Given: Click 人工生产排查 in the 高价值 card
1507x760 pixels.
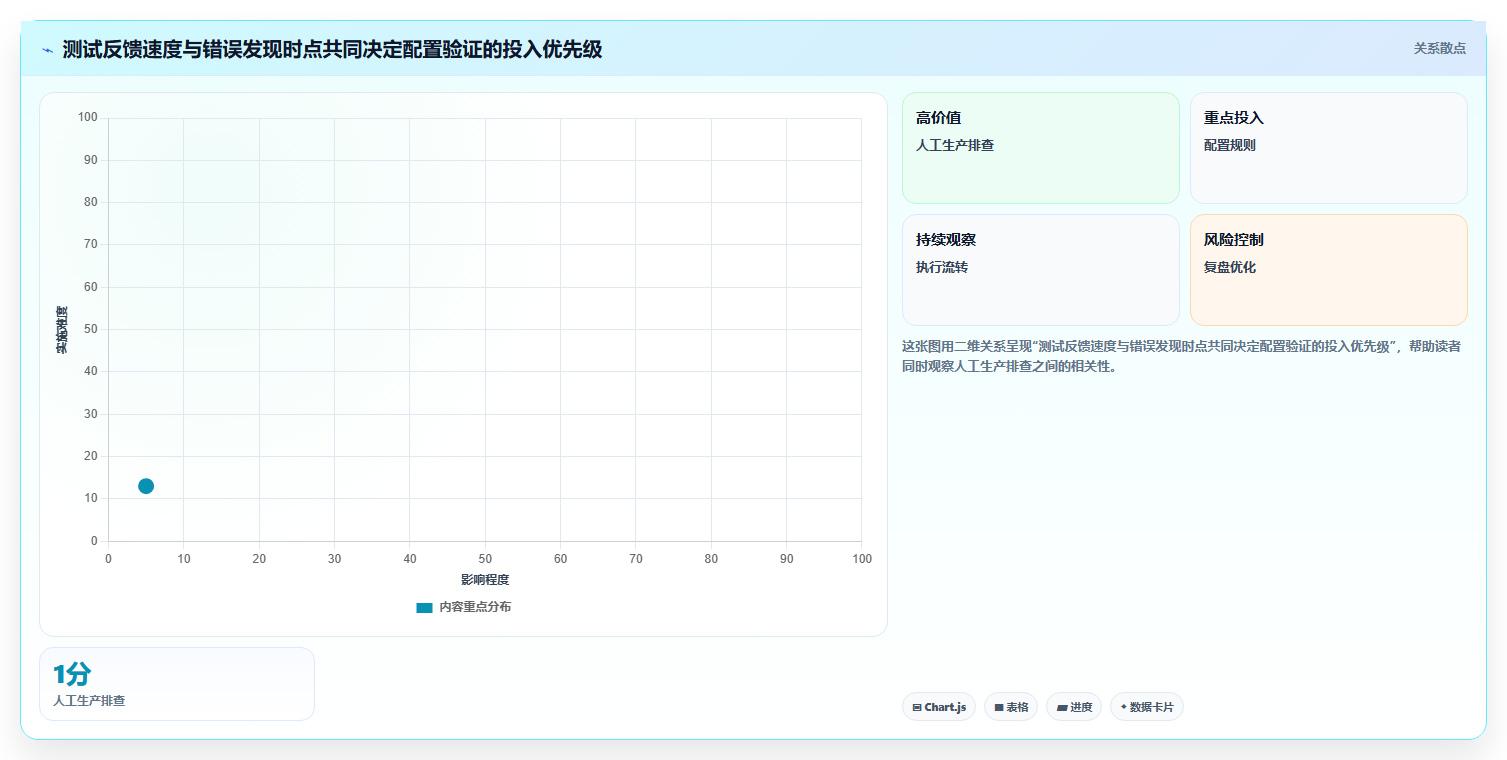Looking at the screenshot, I should pos(955,145).
